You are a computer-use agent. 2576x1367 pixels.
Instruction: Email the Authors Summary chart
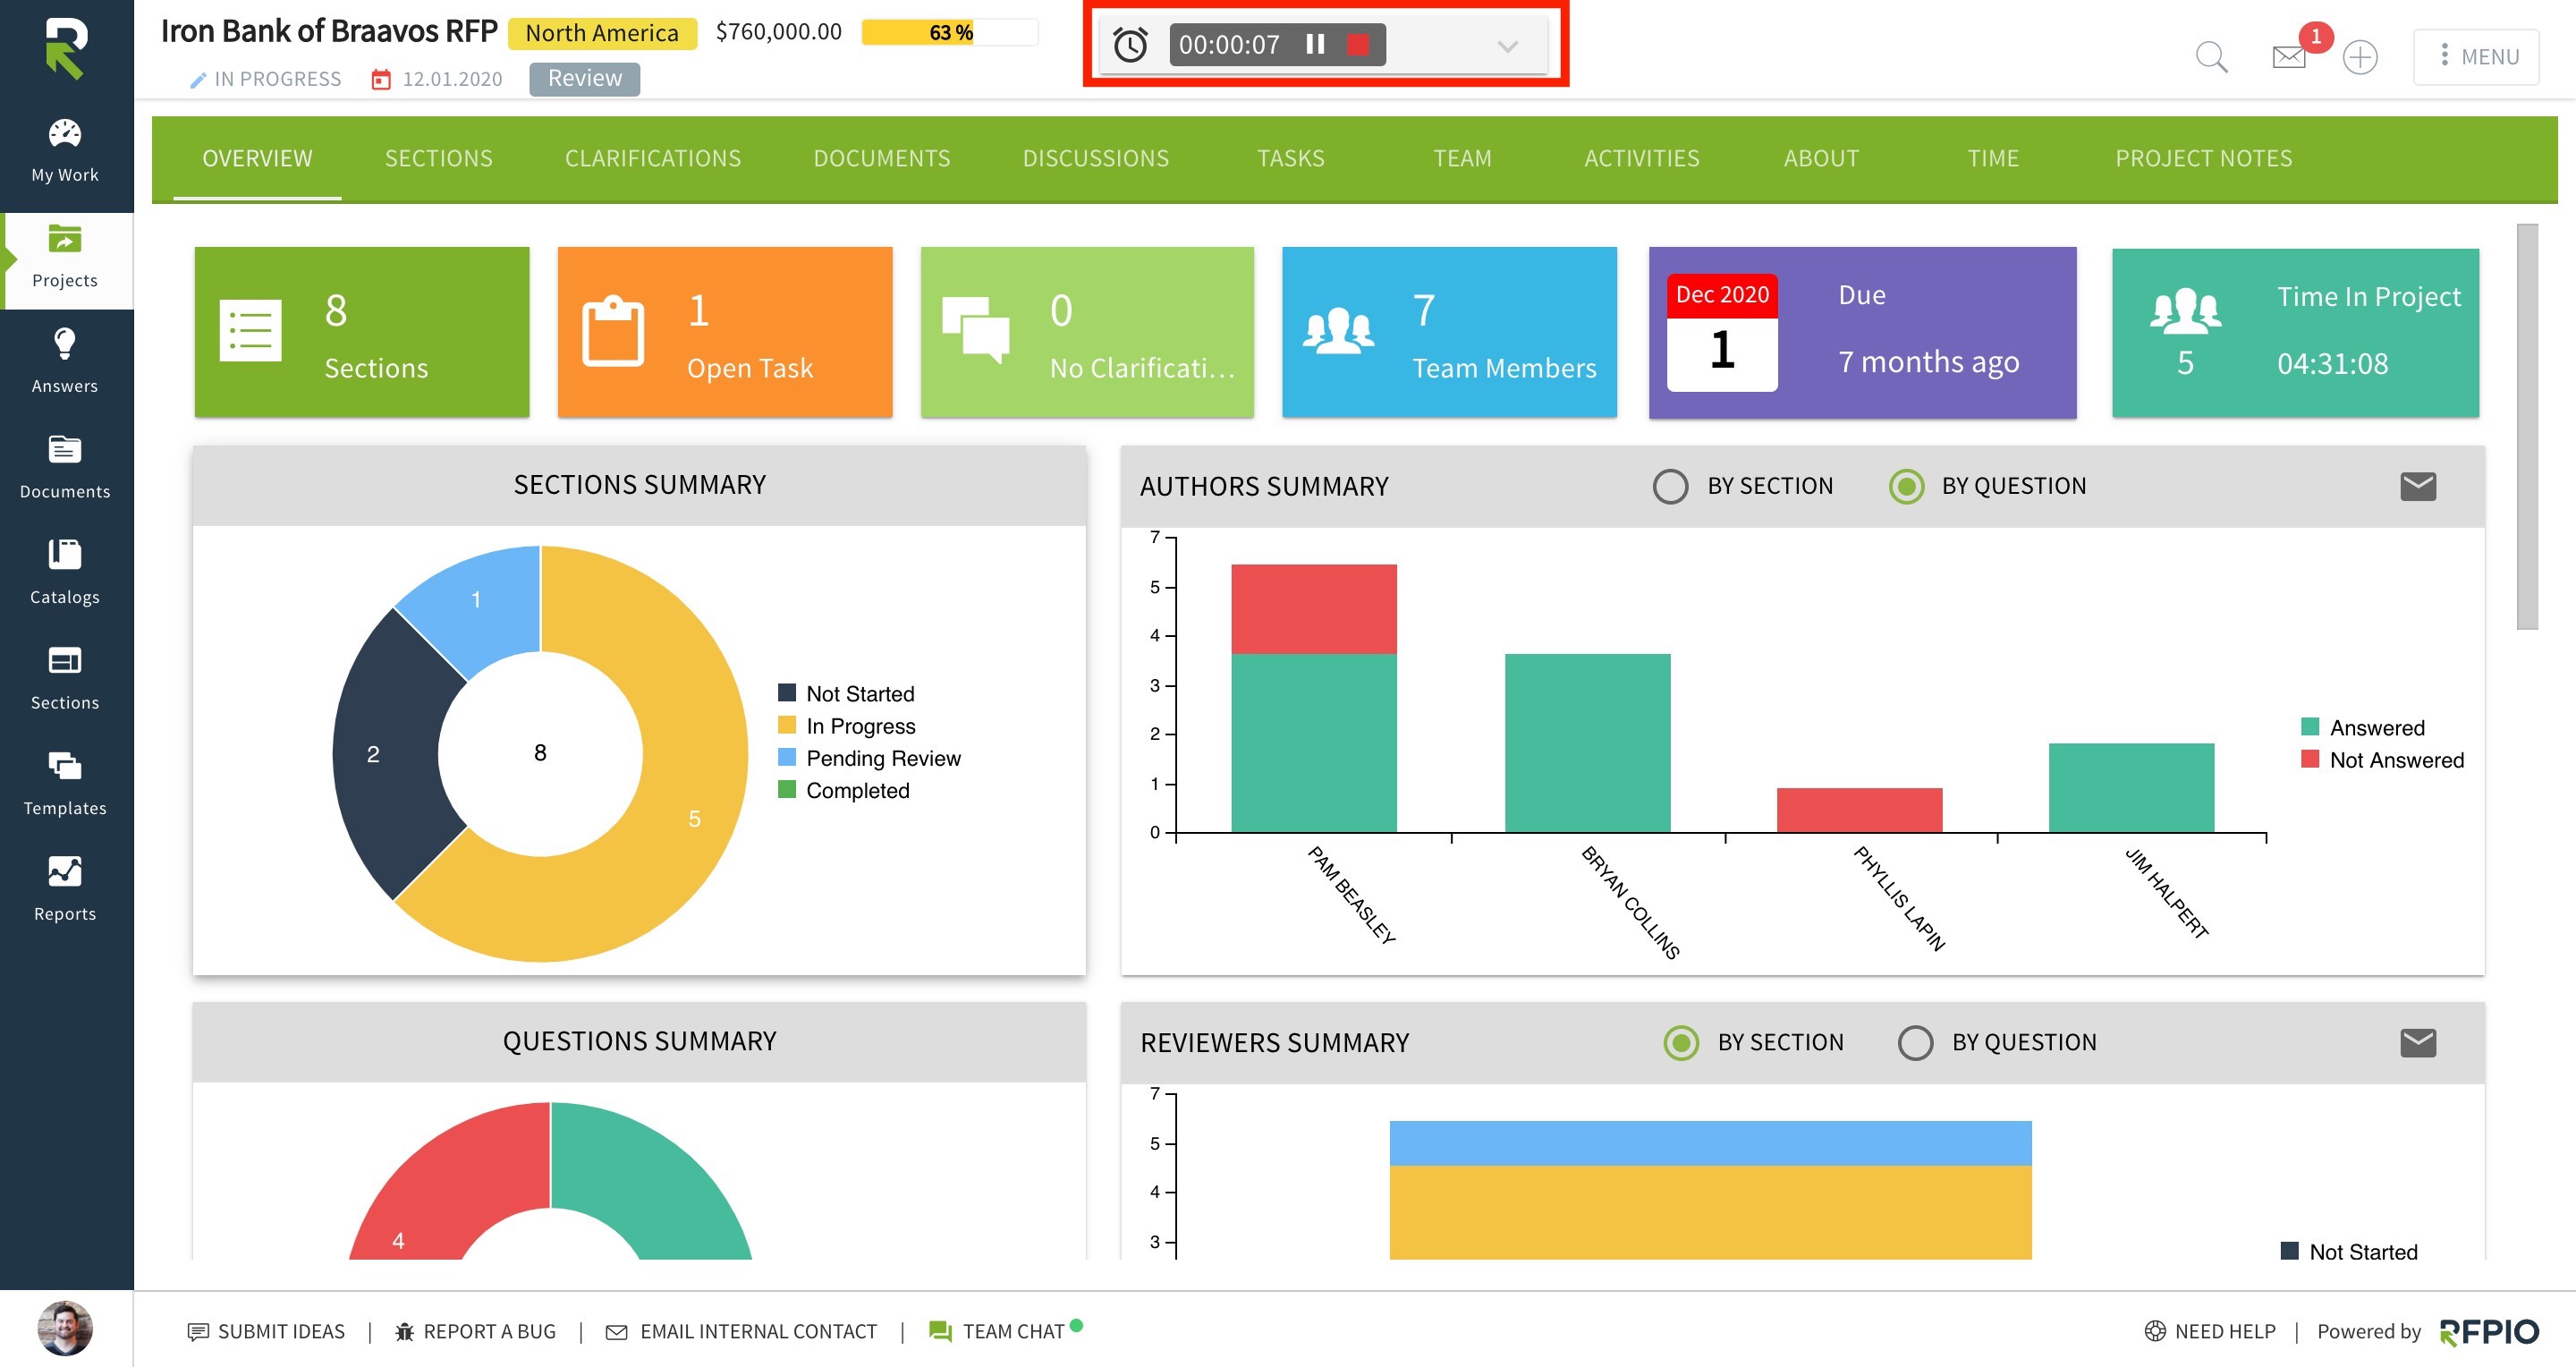pyautogui.click(x=2417, y=486)
